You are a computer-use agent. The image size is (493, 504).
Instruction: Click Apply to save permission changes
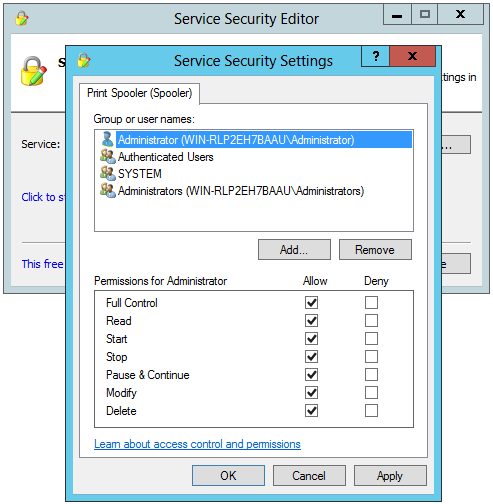pos(390,476)
